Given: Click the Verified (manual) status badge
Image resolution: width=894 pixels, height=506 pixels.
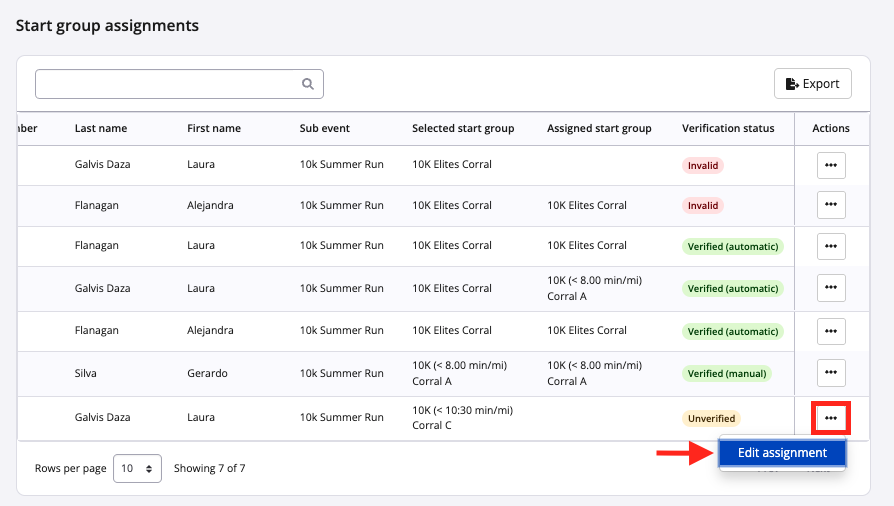Looking at the screenshot, I should [727, 374].
